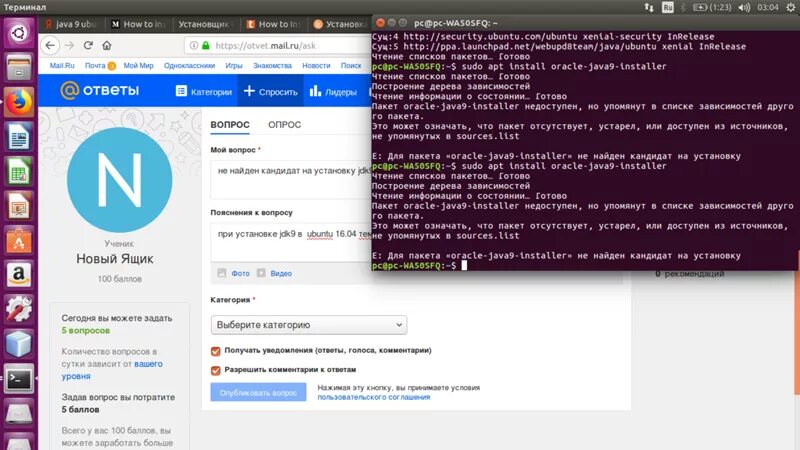Open пользовательского соглашения link

coord(373,397)
